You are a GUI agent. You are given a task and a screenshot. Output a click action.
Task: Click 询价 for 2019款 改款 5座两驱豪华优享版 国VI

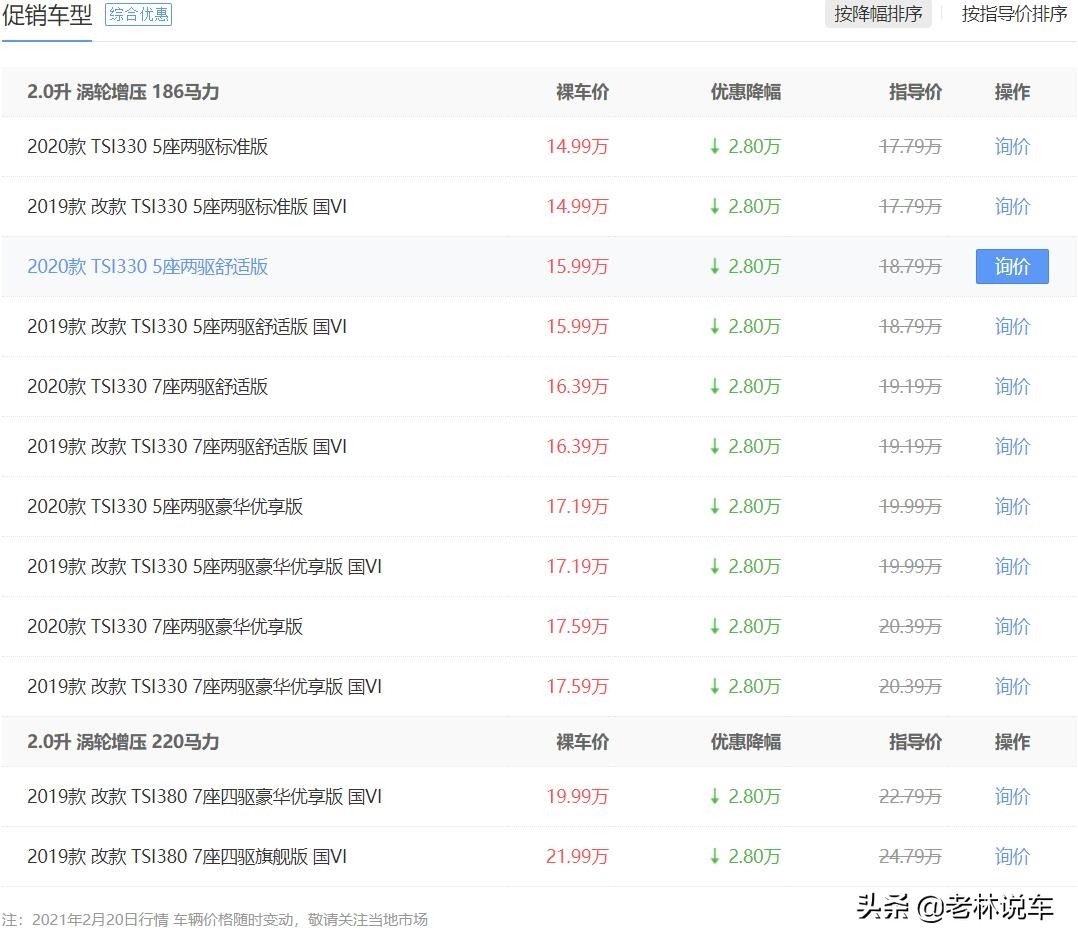click(x=1012, y=566)
